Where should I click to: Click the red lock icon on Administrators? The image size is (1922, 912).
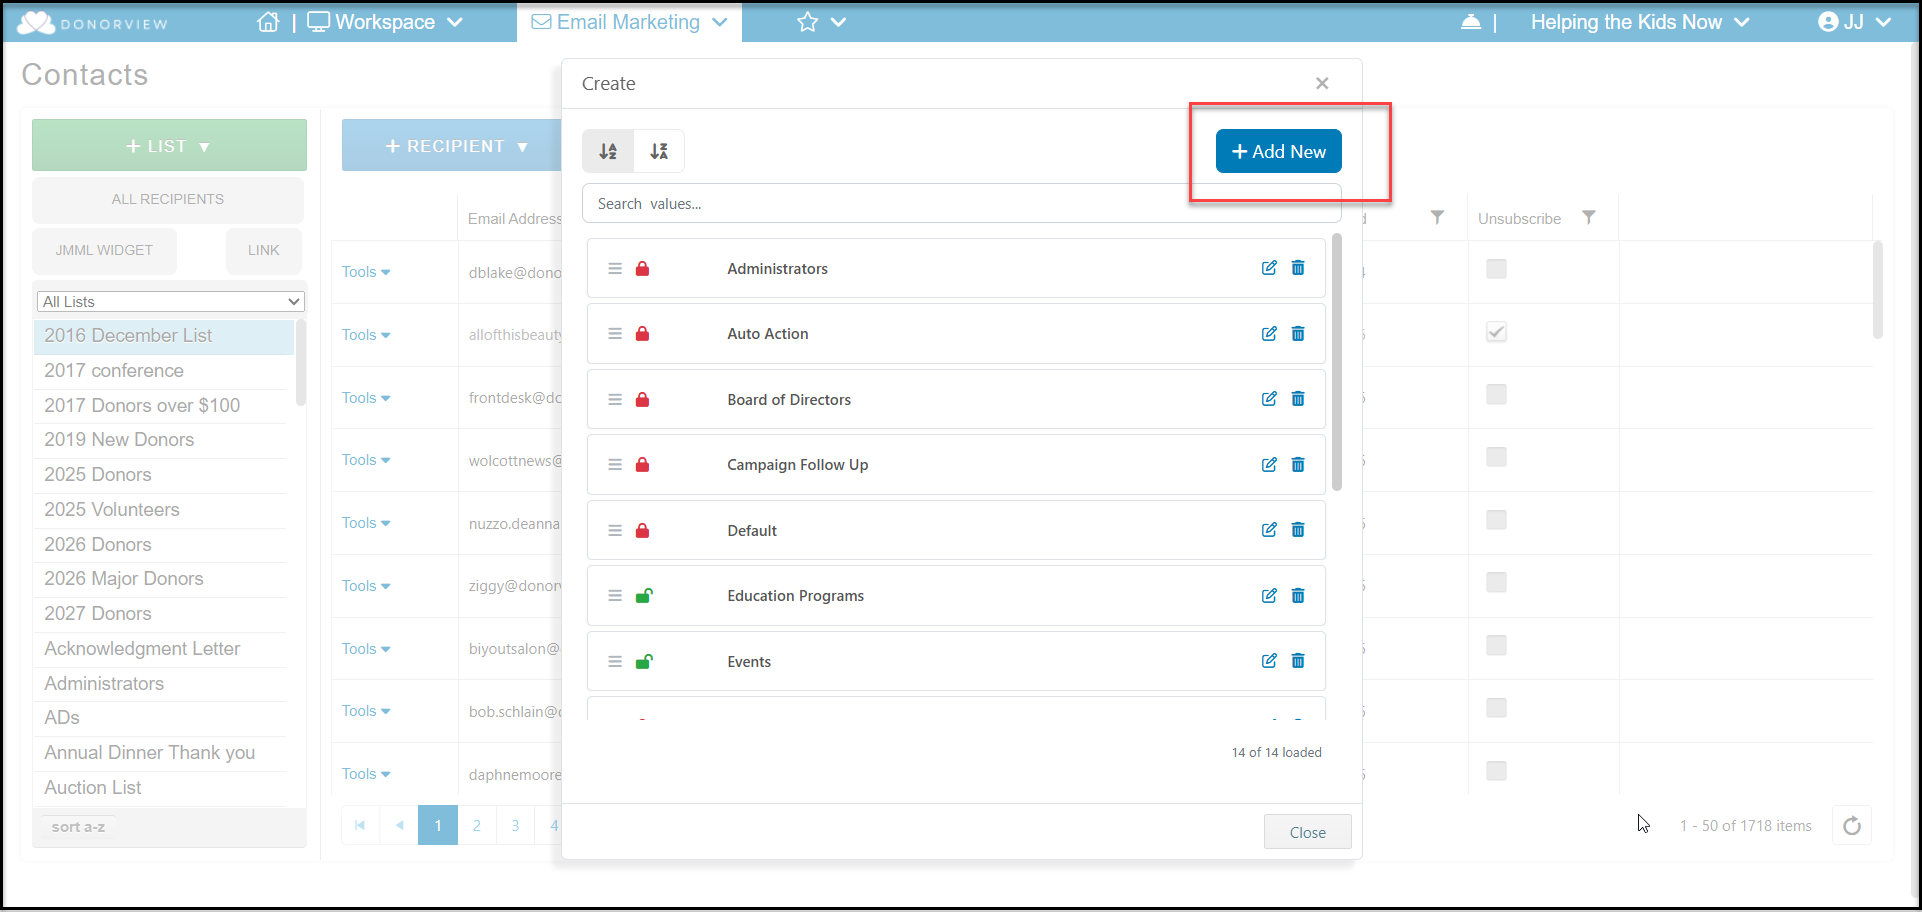point(643,268)
